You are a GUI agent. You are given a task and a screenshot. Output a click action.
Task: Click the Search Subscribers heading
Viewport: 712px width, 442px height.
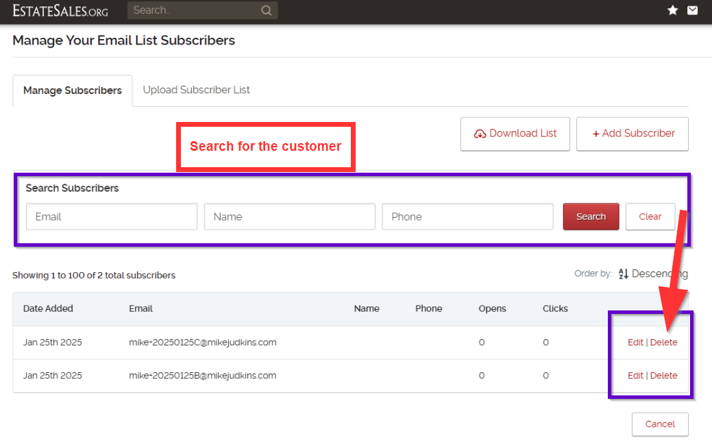click(72, 188)
